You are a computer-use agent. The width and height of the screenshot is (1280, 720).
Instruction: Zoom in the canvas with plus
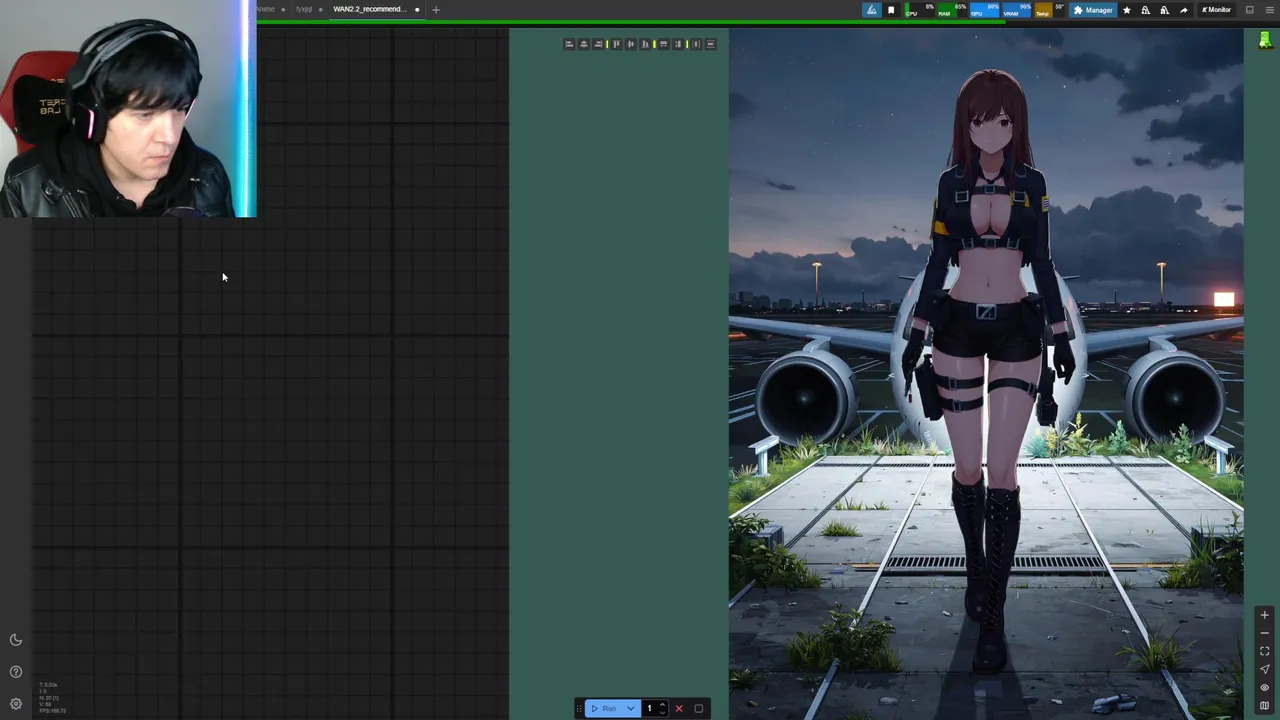click(1264, 615)
